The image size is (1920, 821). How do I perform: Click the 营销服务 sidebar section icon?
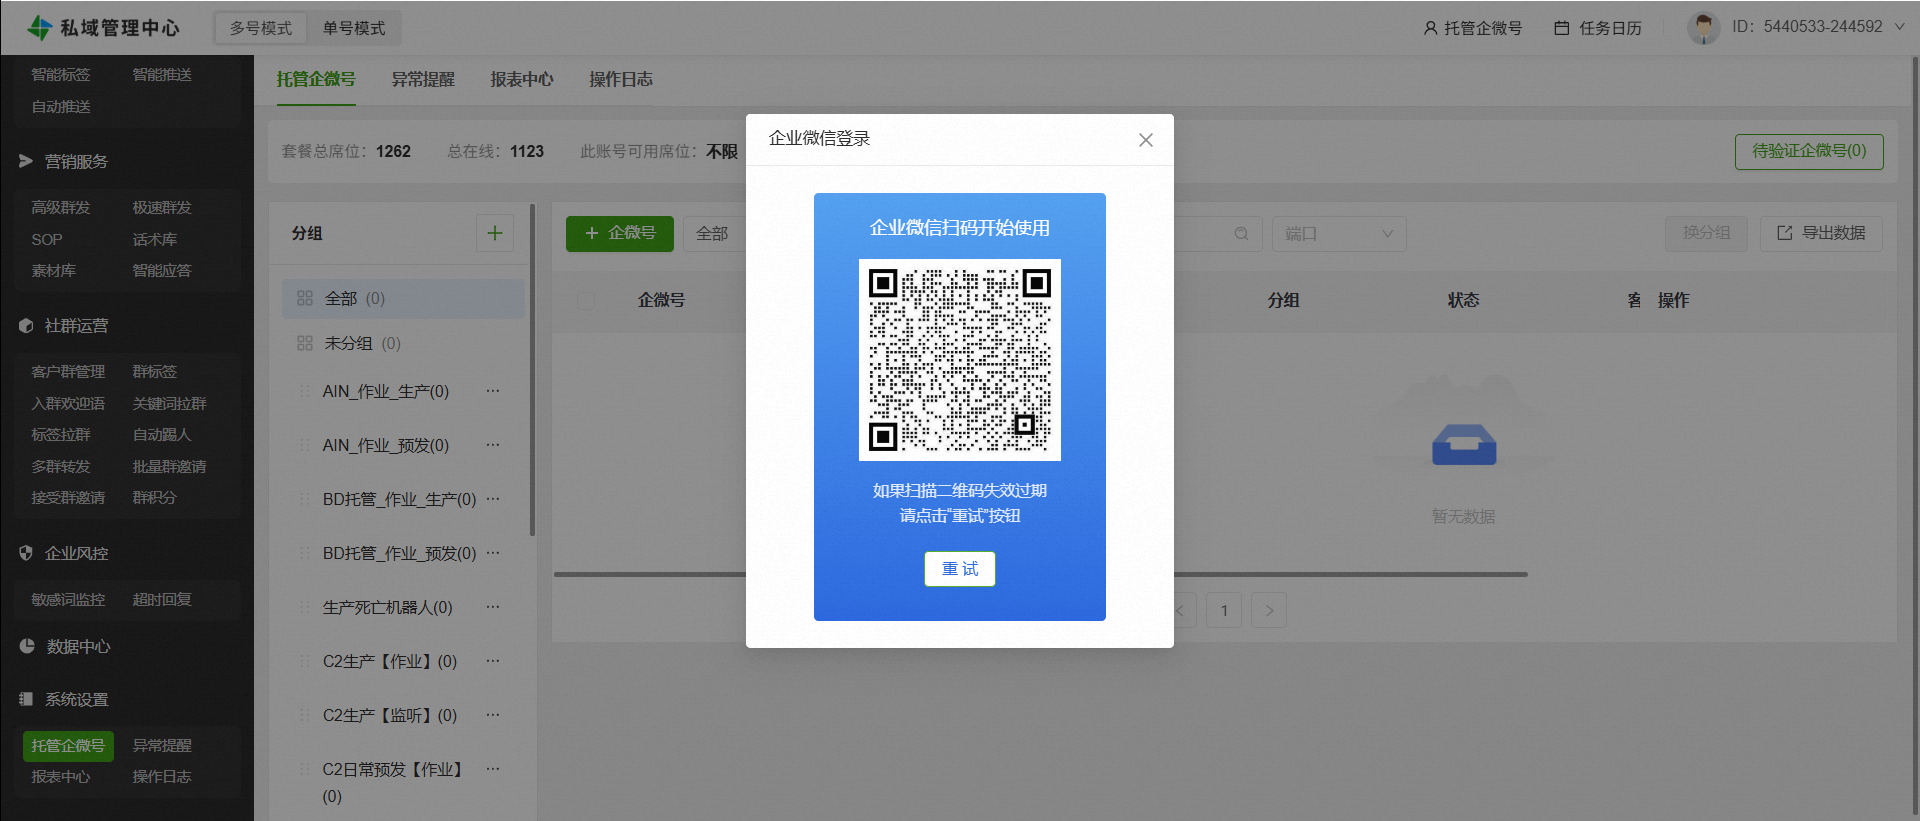point(26,161)
